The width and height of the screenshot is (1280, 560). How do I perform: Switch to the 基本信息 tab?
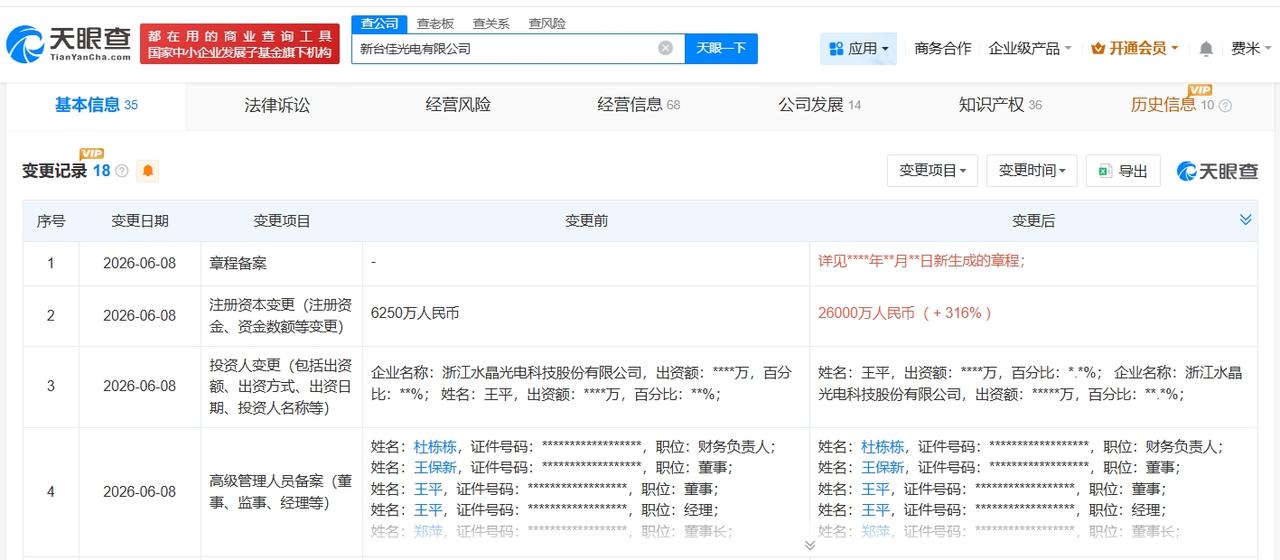pos(96,105)
